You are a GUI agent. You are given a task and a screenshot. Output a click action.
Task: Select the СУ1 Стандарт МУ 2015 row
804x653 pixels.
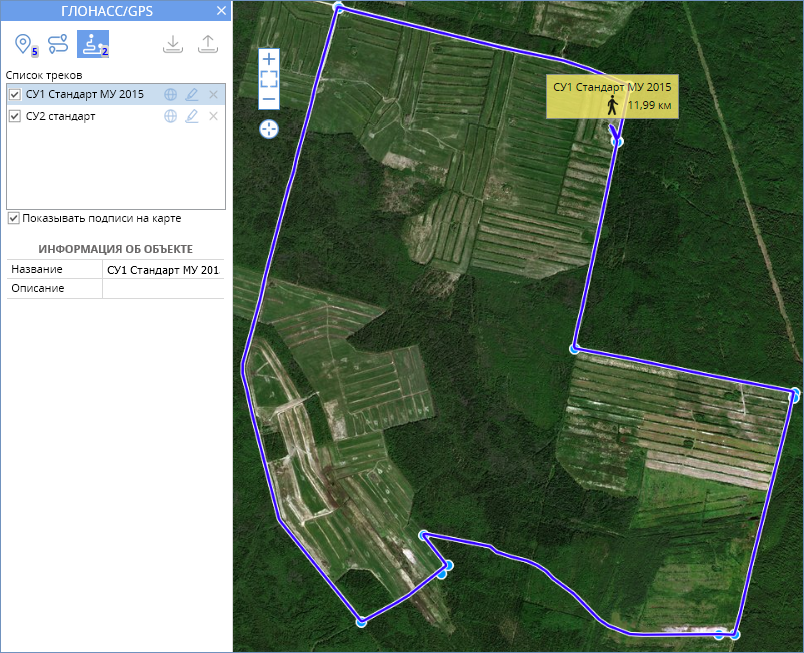tap(116, 94)
